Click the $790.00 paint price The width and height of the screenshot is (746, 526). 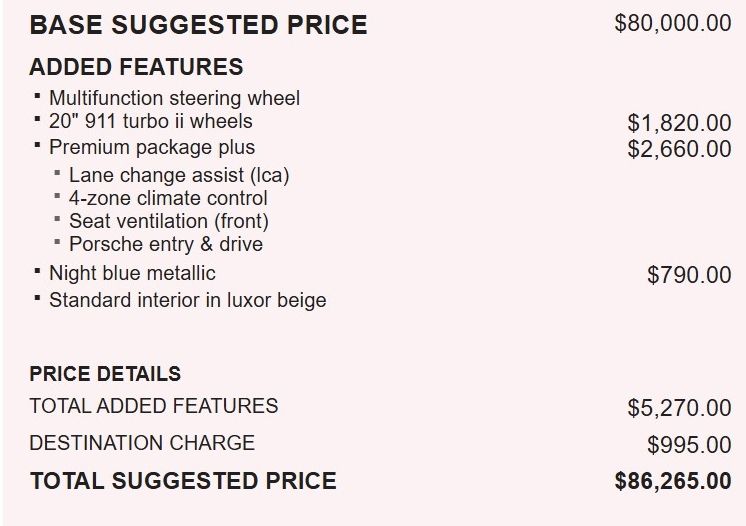coord(689,275)
